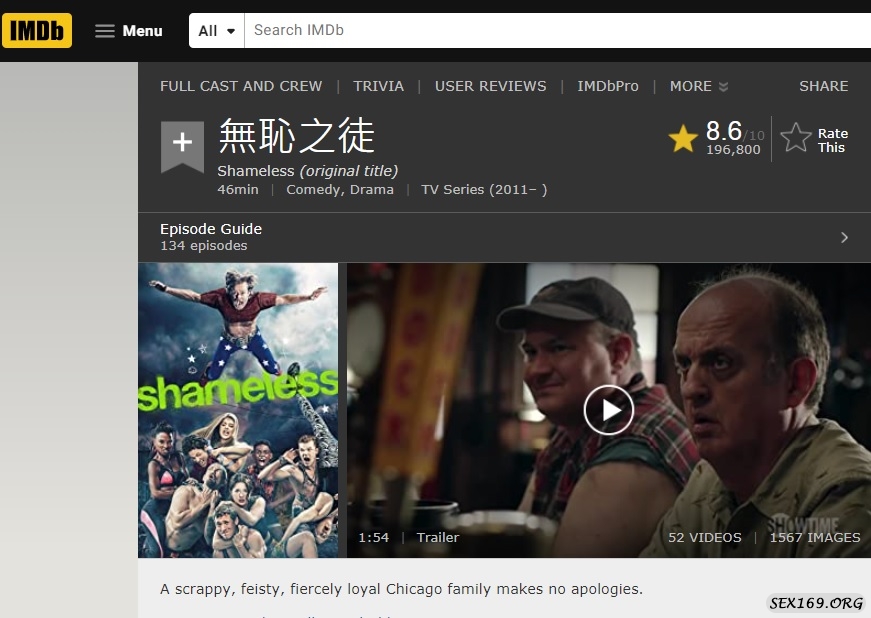Image resolution: width=871 pixels, height=618 pixels.
Task: Add Shameless to watchlist with plus ribbon
Action: [182, 147]
